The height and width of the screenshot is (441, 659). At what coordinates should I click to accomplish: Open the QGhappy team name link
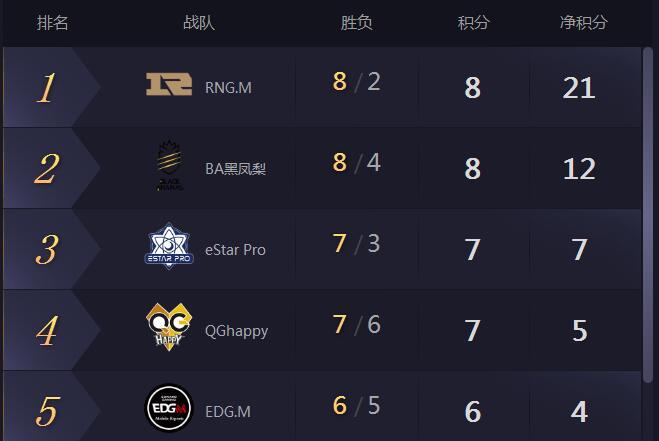236,330
